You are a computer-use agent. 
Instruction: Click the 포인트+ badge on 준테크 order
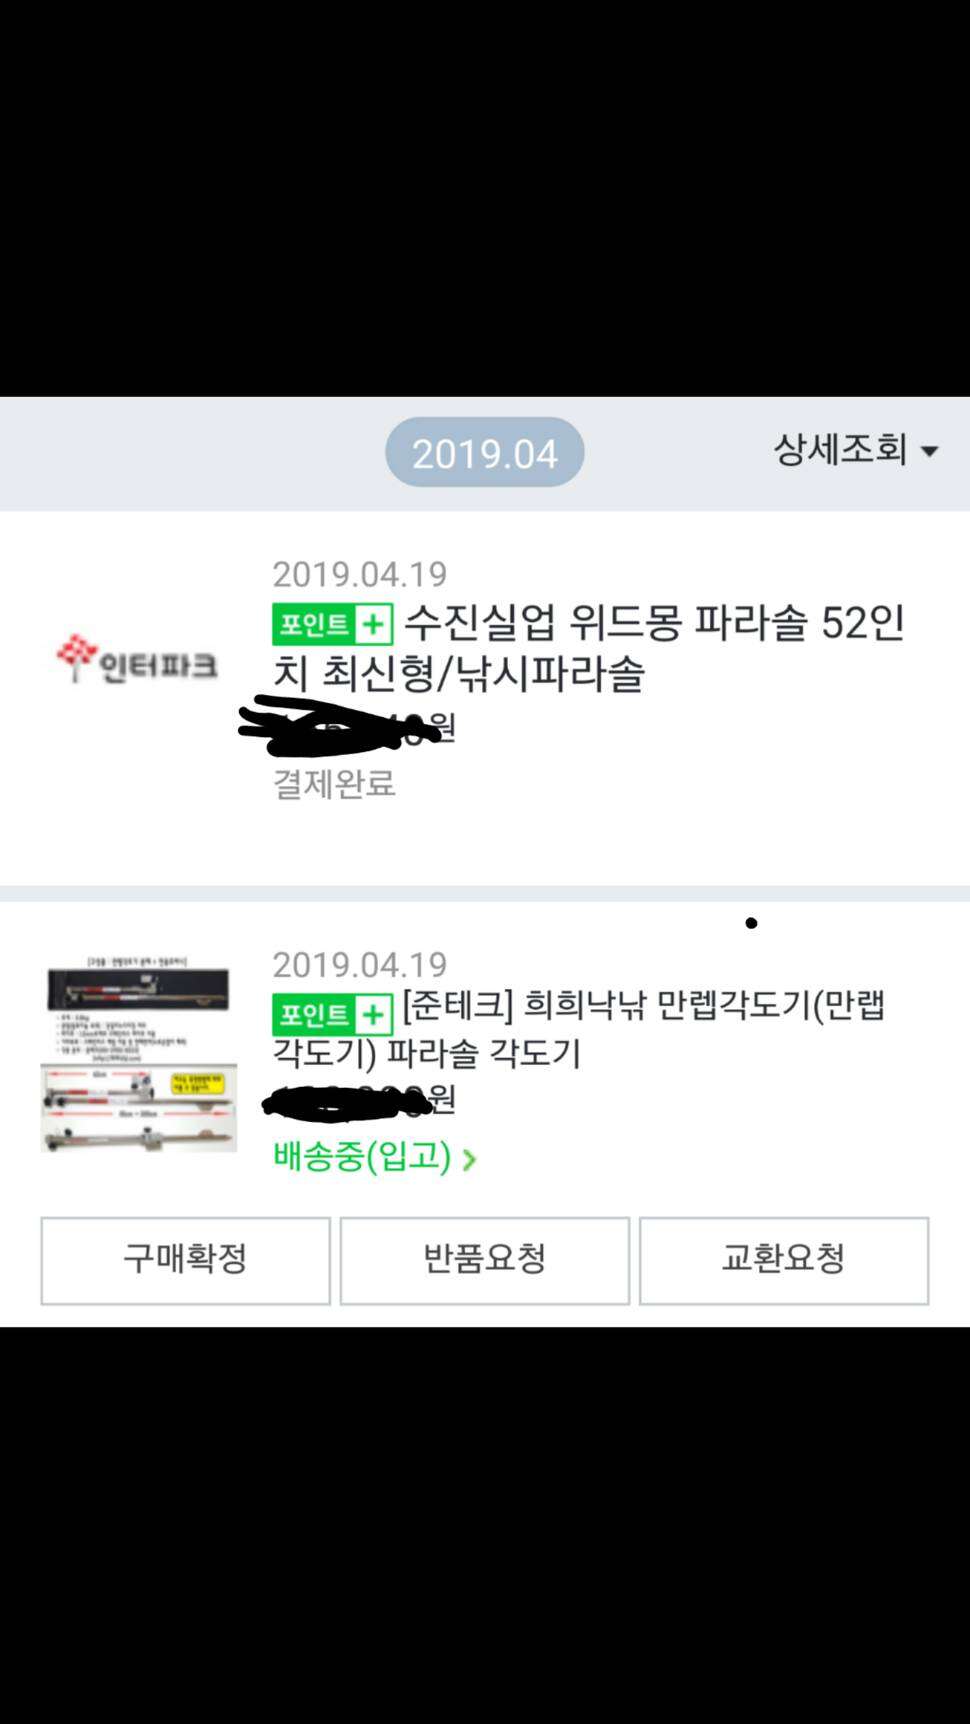332,1015
